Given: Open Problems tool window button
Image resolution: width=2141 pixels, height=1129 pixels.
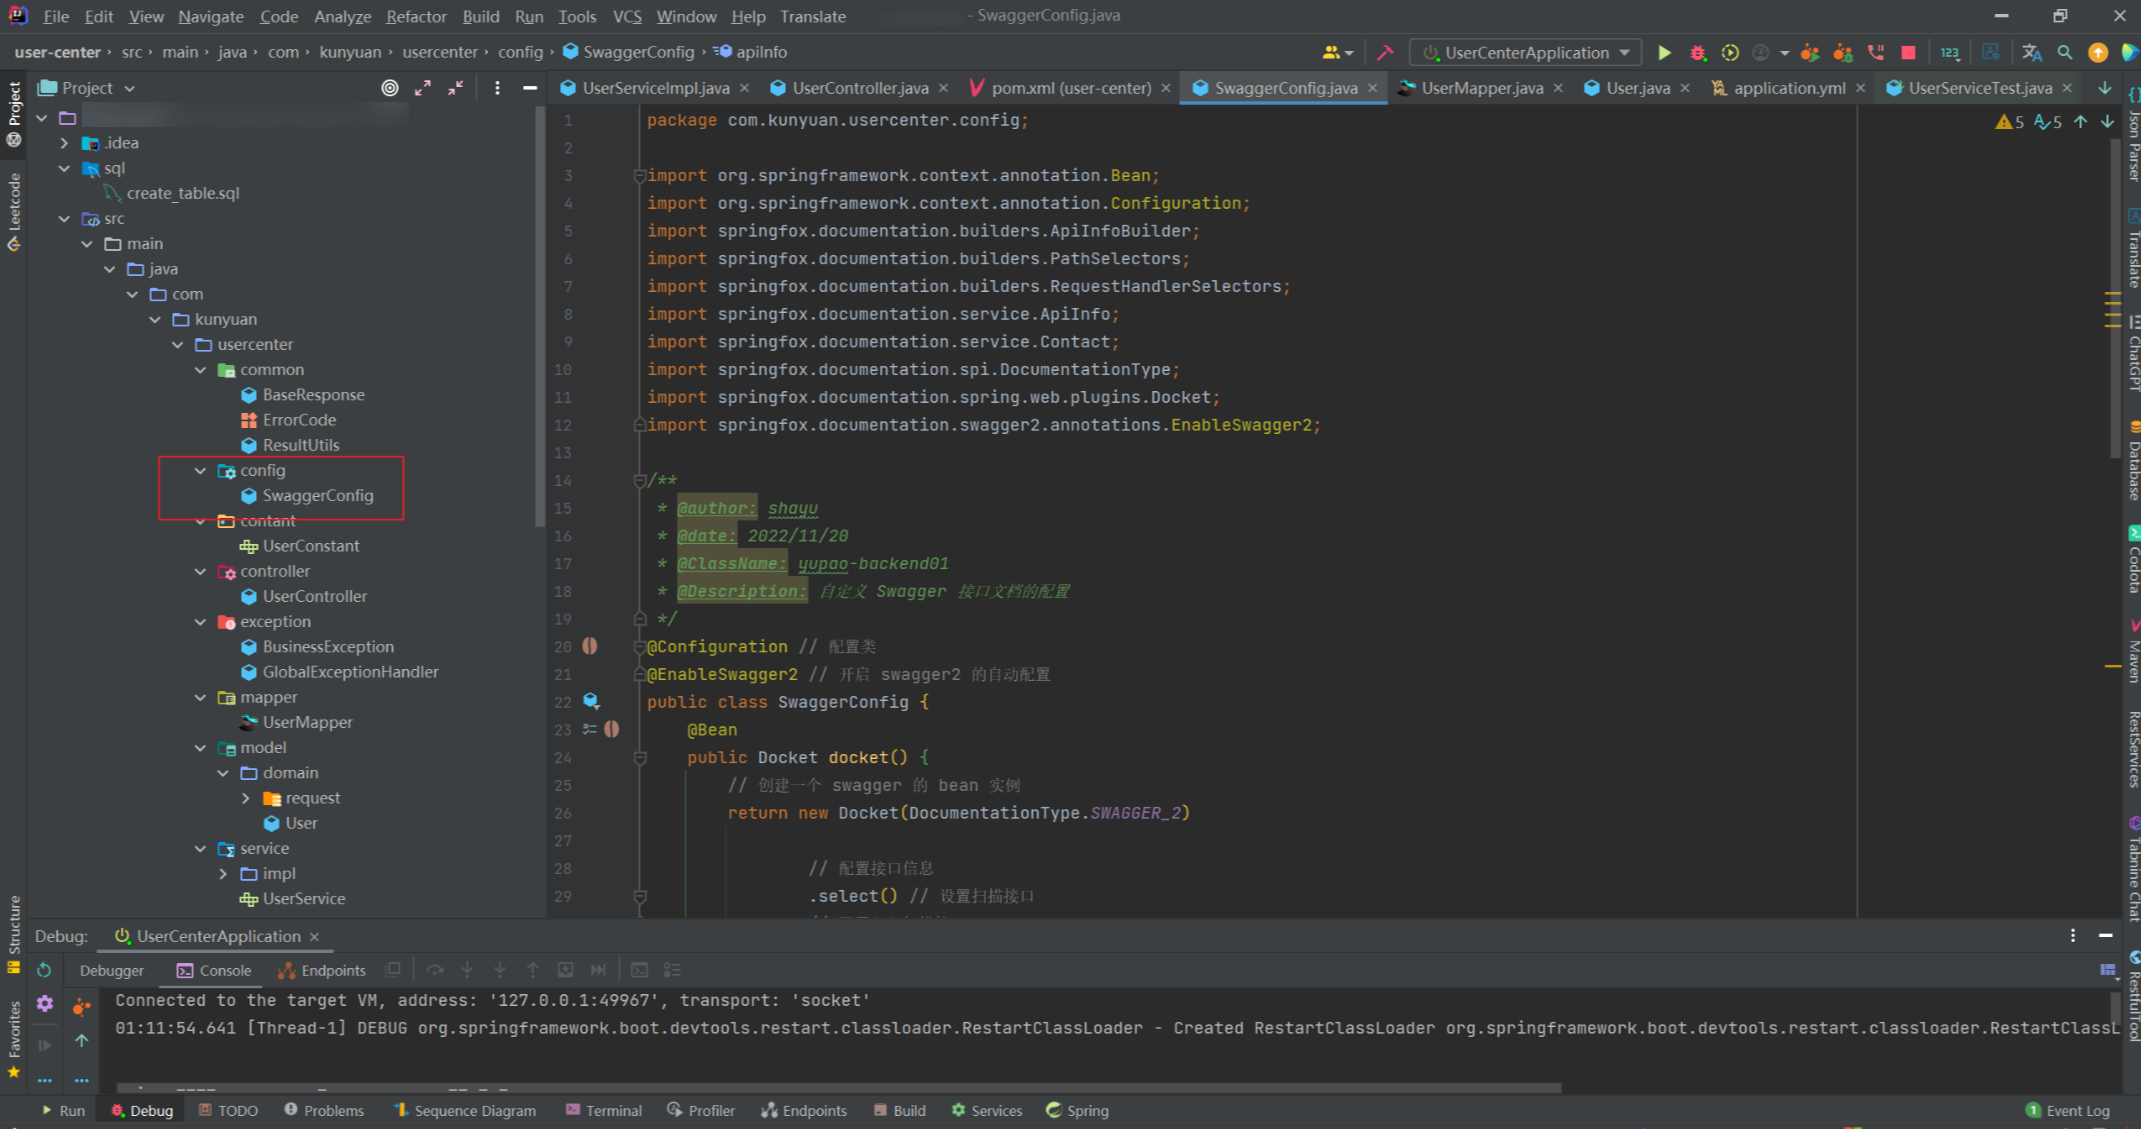Looking at the screenshot, I should click(324, 1110).
